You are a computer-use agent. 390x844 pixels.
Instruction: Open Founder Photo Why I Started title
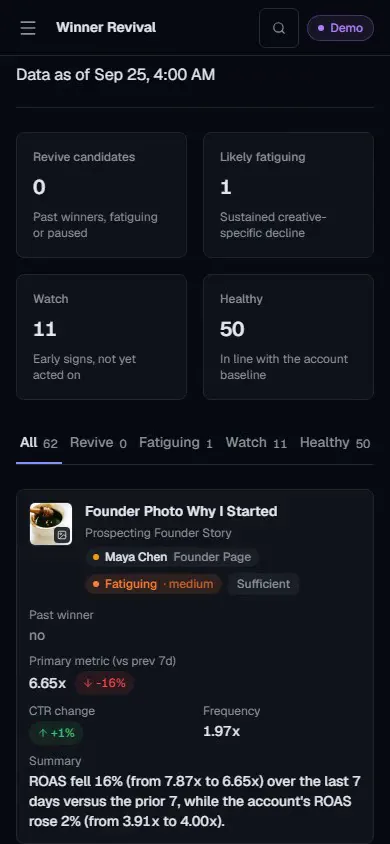coord(181,511)
